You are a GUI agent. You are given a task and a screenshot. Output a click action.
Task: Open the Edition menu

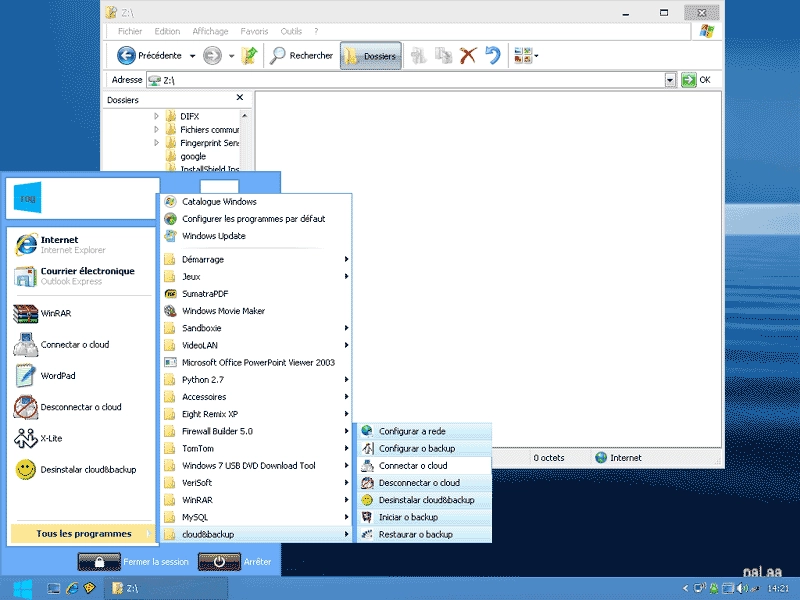pyautogui.click(x=167, y=31)
